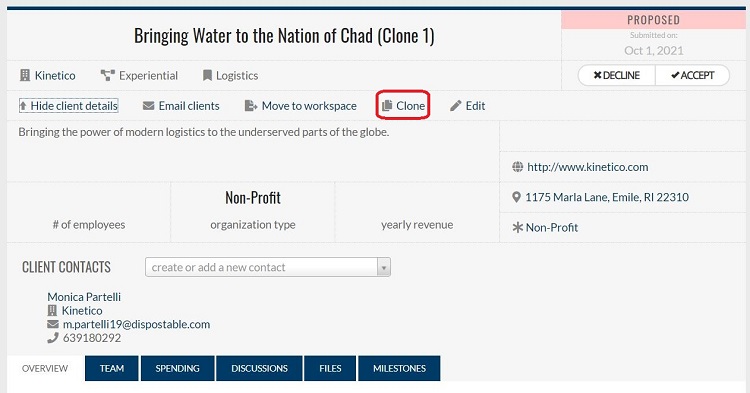The image size is (750, 393).
Task: Click the Experiential hierarchy icon
Action: [x=108, y=75]
